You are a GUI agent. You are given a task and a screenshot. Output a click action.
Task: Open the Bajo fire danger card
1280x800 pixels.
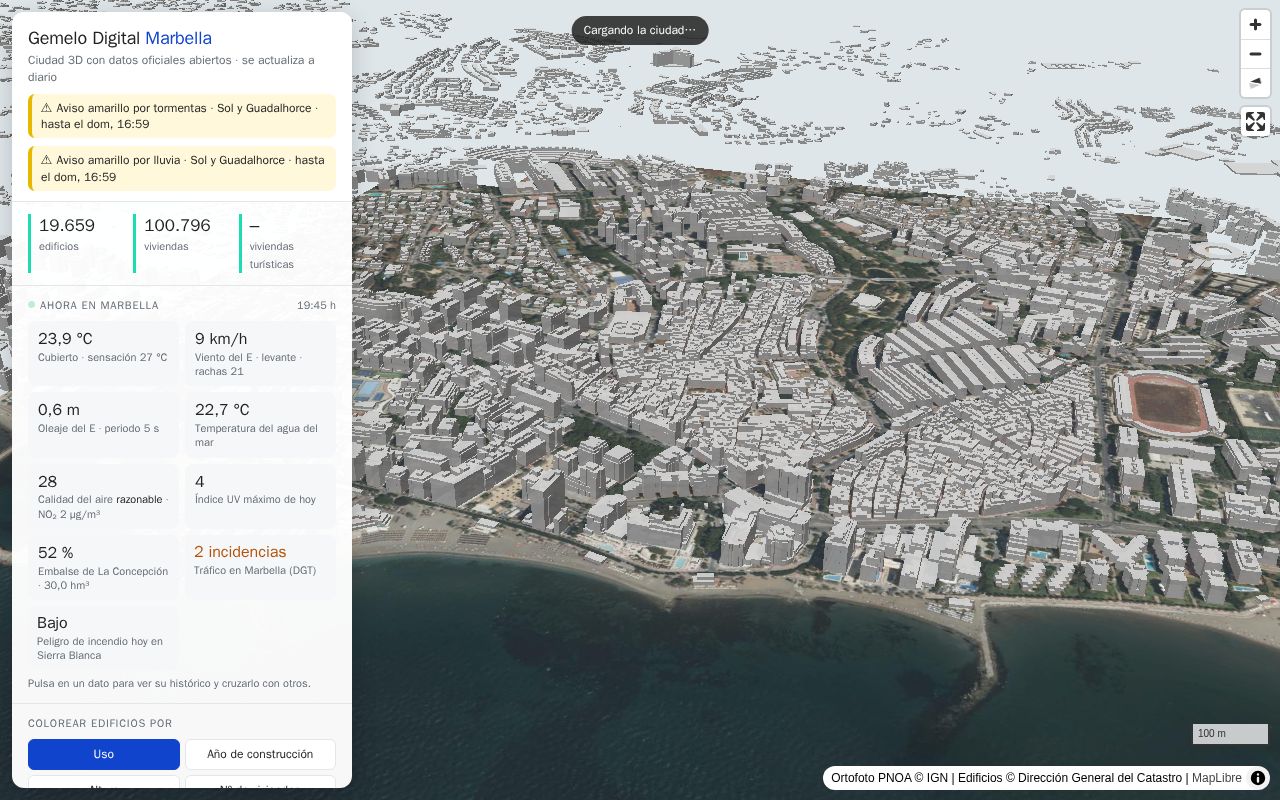point(103,638)
